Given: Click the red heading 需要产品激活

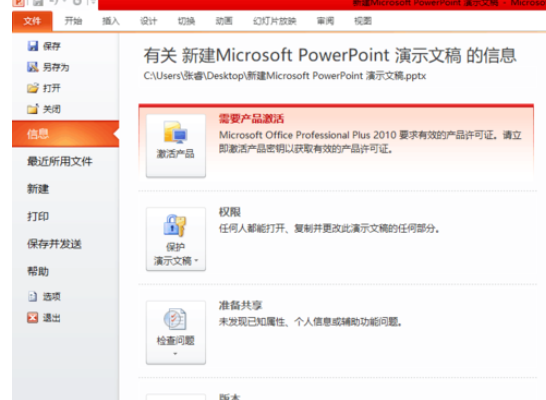Looking at the screenshot, I should pos(251,119).
